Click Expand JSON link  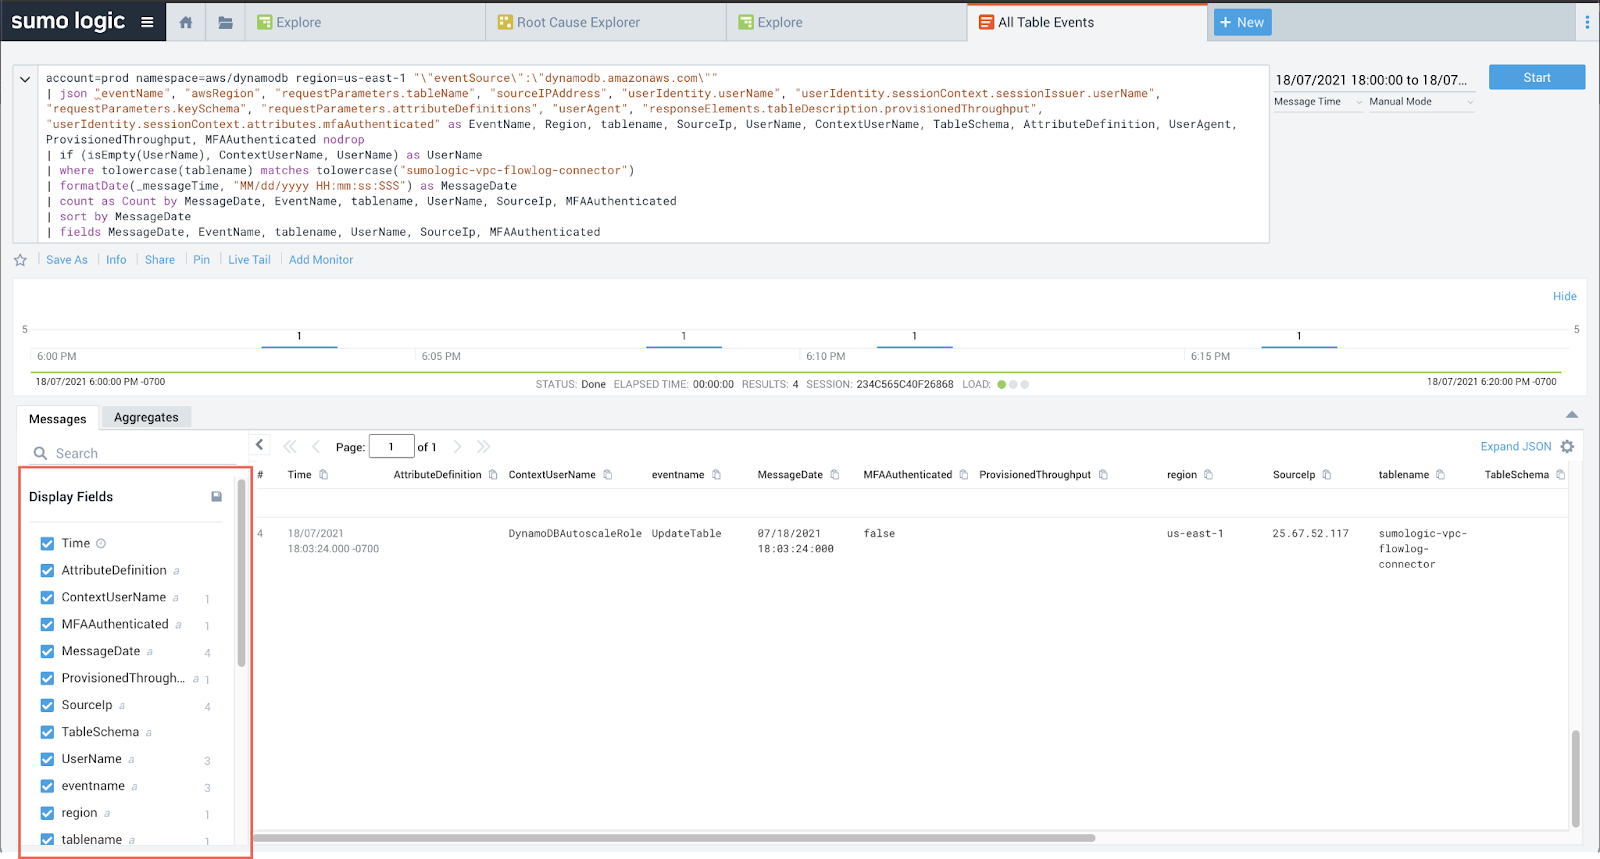1516,447
